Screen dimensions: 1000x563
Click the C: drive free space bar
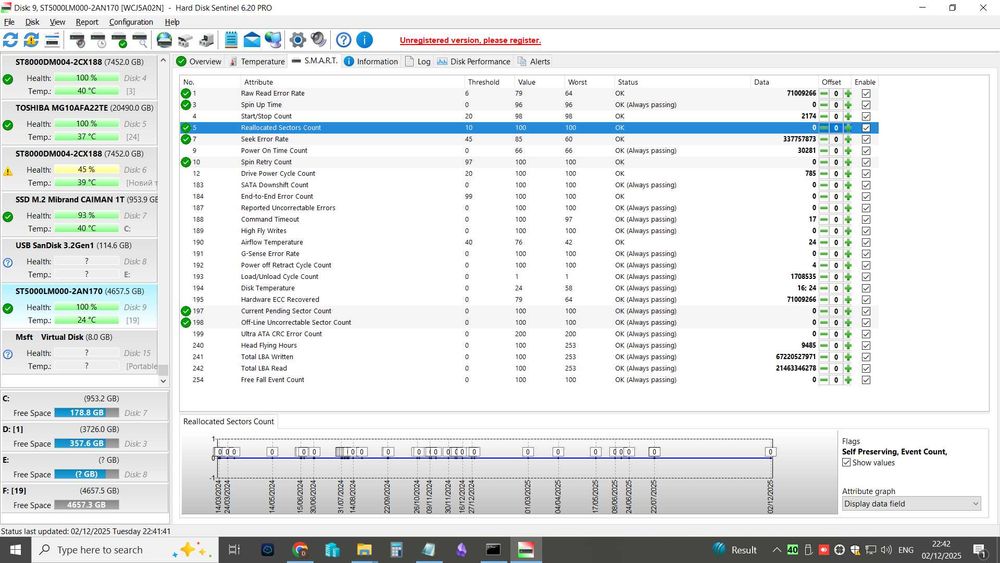pyautogui.click(x=86, y=412)
